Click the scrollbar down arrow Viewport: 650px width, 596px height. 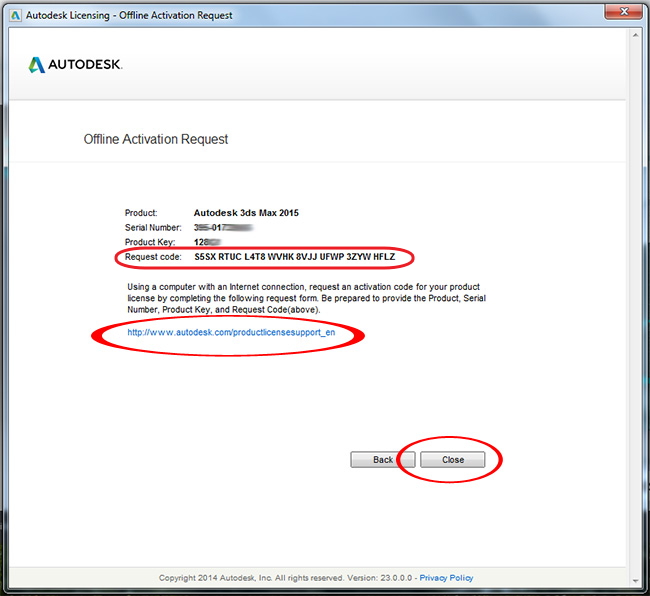click(x=635, y=581)
